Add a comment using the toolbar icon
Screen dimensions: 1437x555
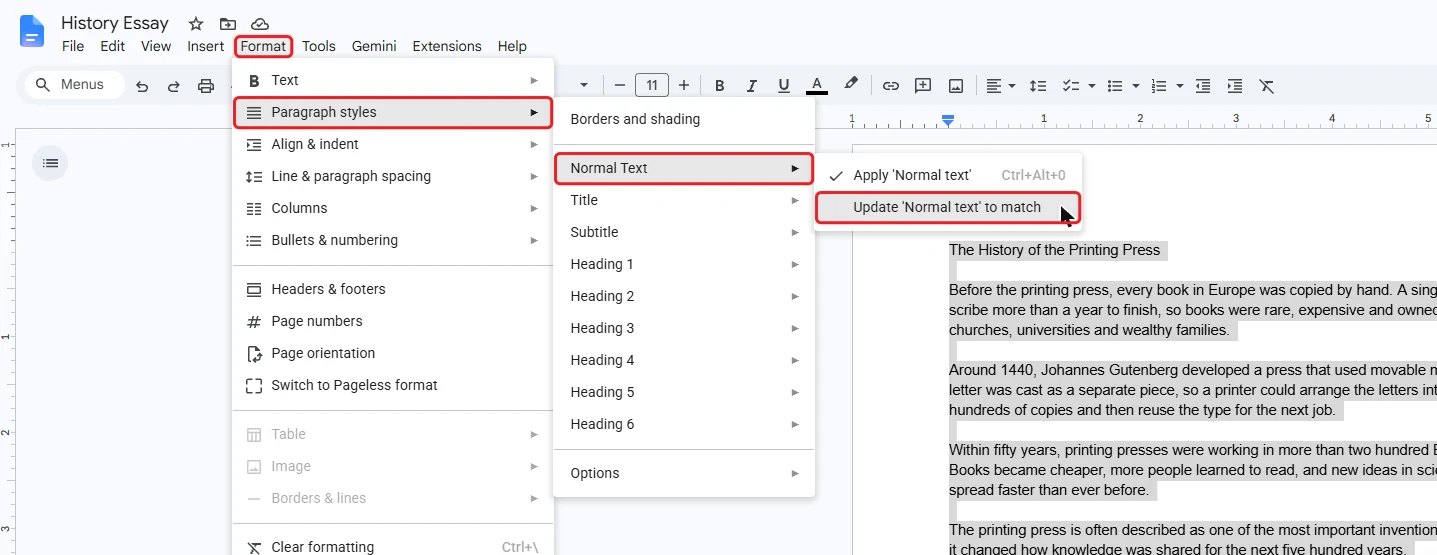[x=923, y=86]
